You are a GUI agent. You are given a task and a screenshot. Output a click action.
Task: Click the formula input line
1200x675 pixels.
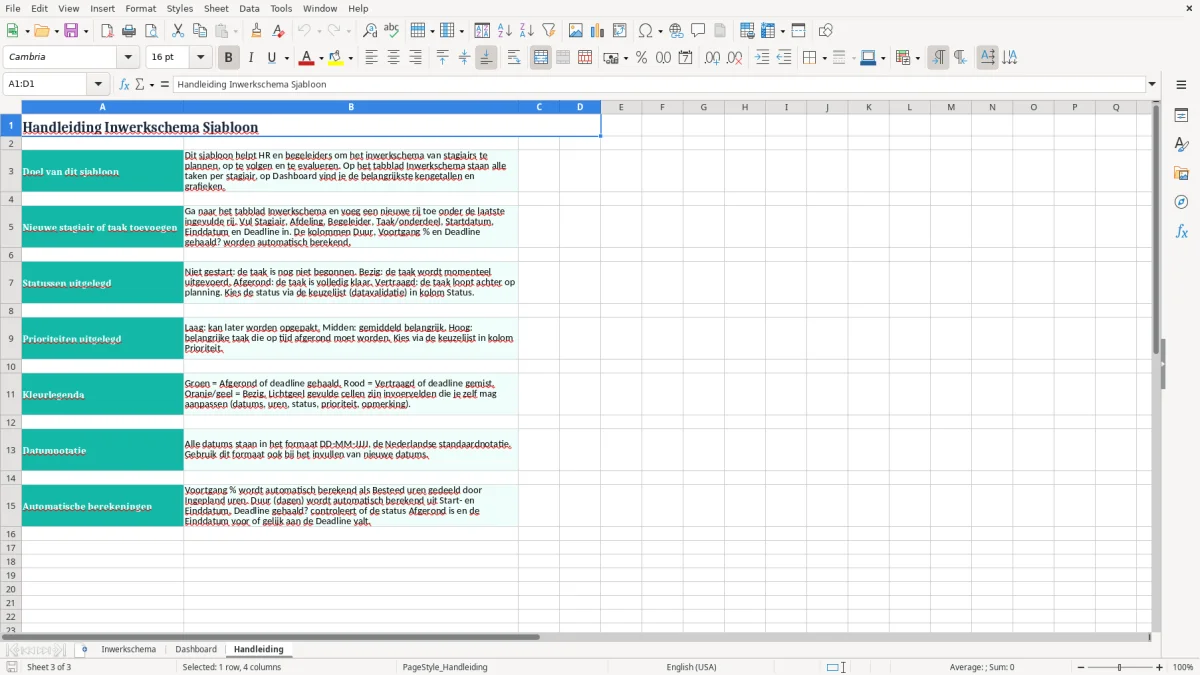[x=658, y=85]
